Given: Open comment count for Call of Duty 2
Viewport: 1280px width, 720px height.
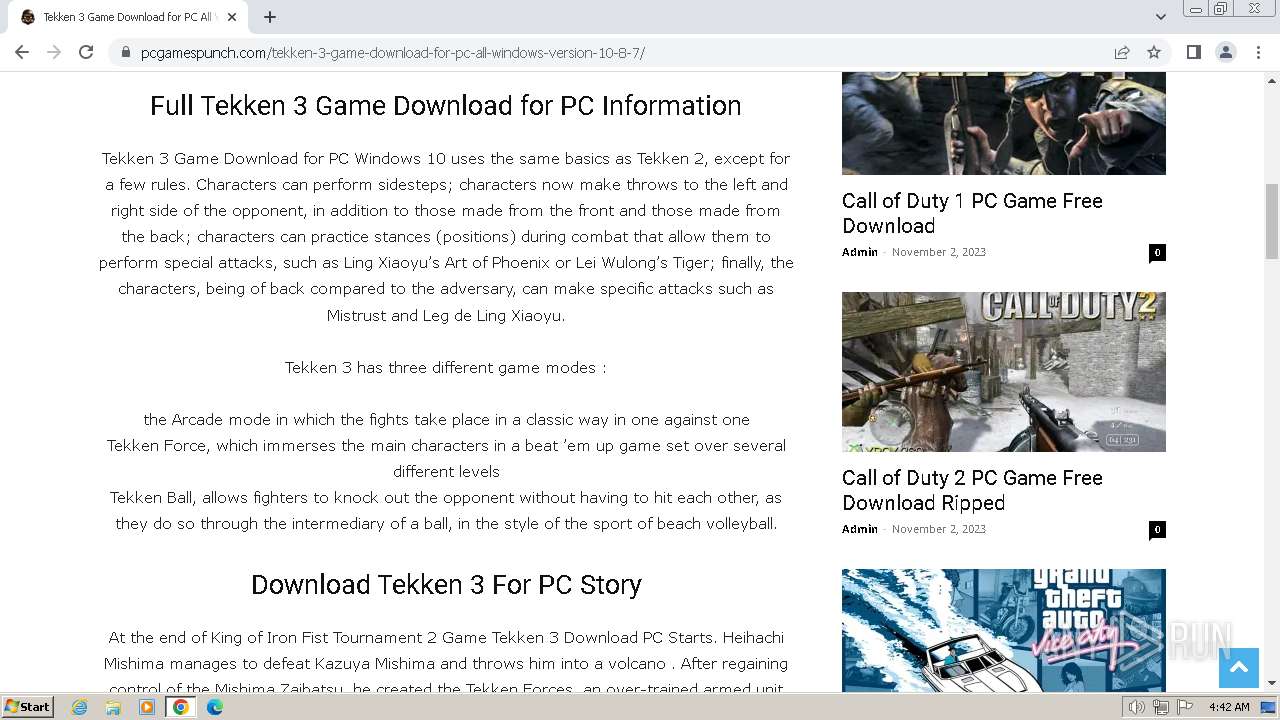Looking at the screenshot, I should click(x=1157, y=529).
